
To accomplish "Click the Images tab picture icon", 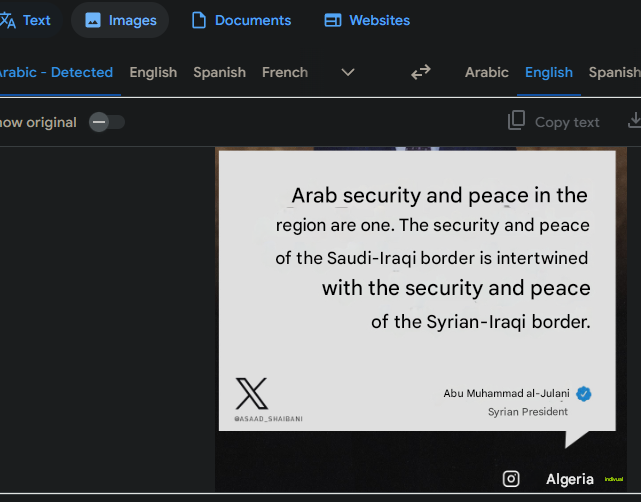I will [x=93, y=20].
